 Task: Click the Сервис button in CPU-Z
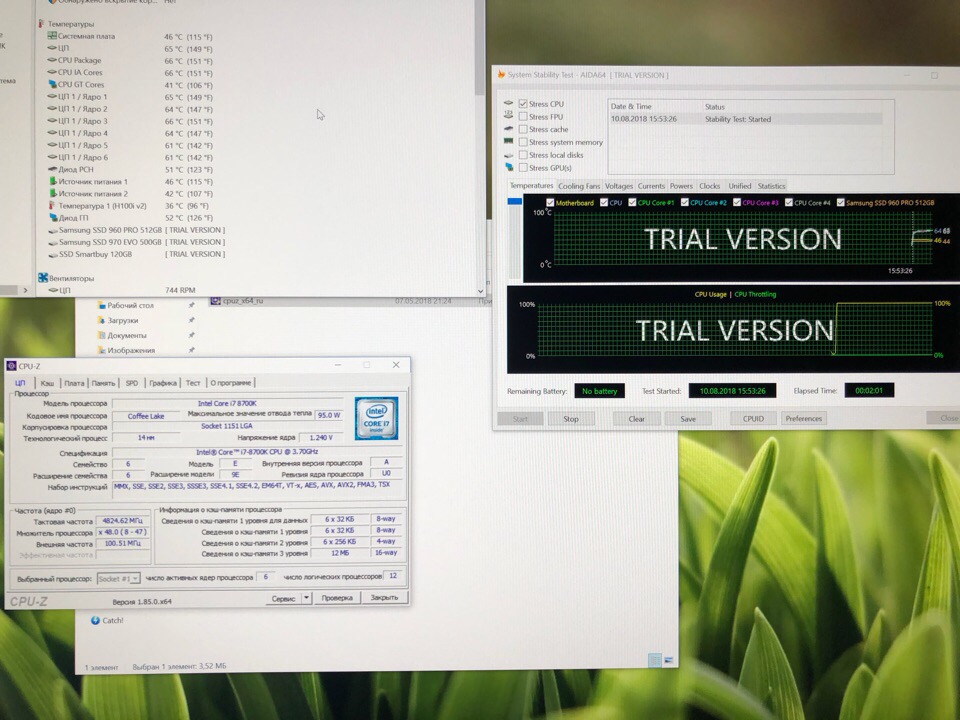(283, 599)
